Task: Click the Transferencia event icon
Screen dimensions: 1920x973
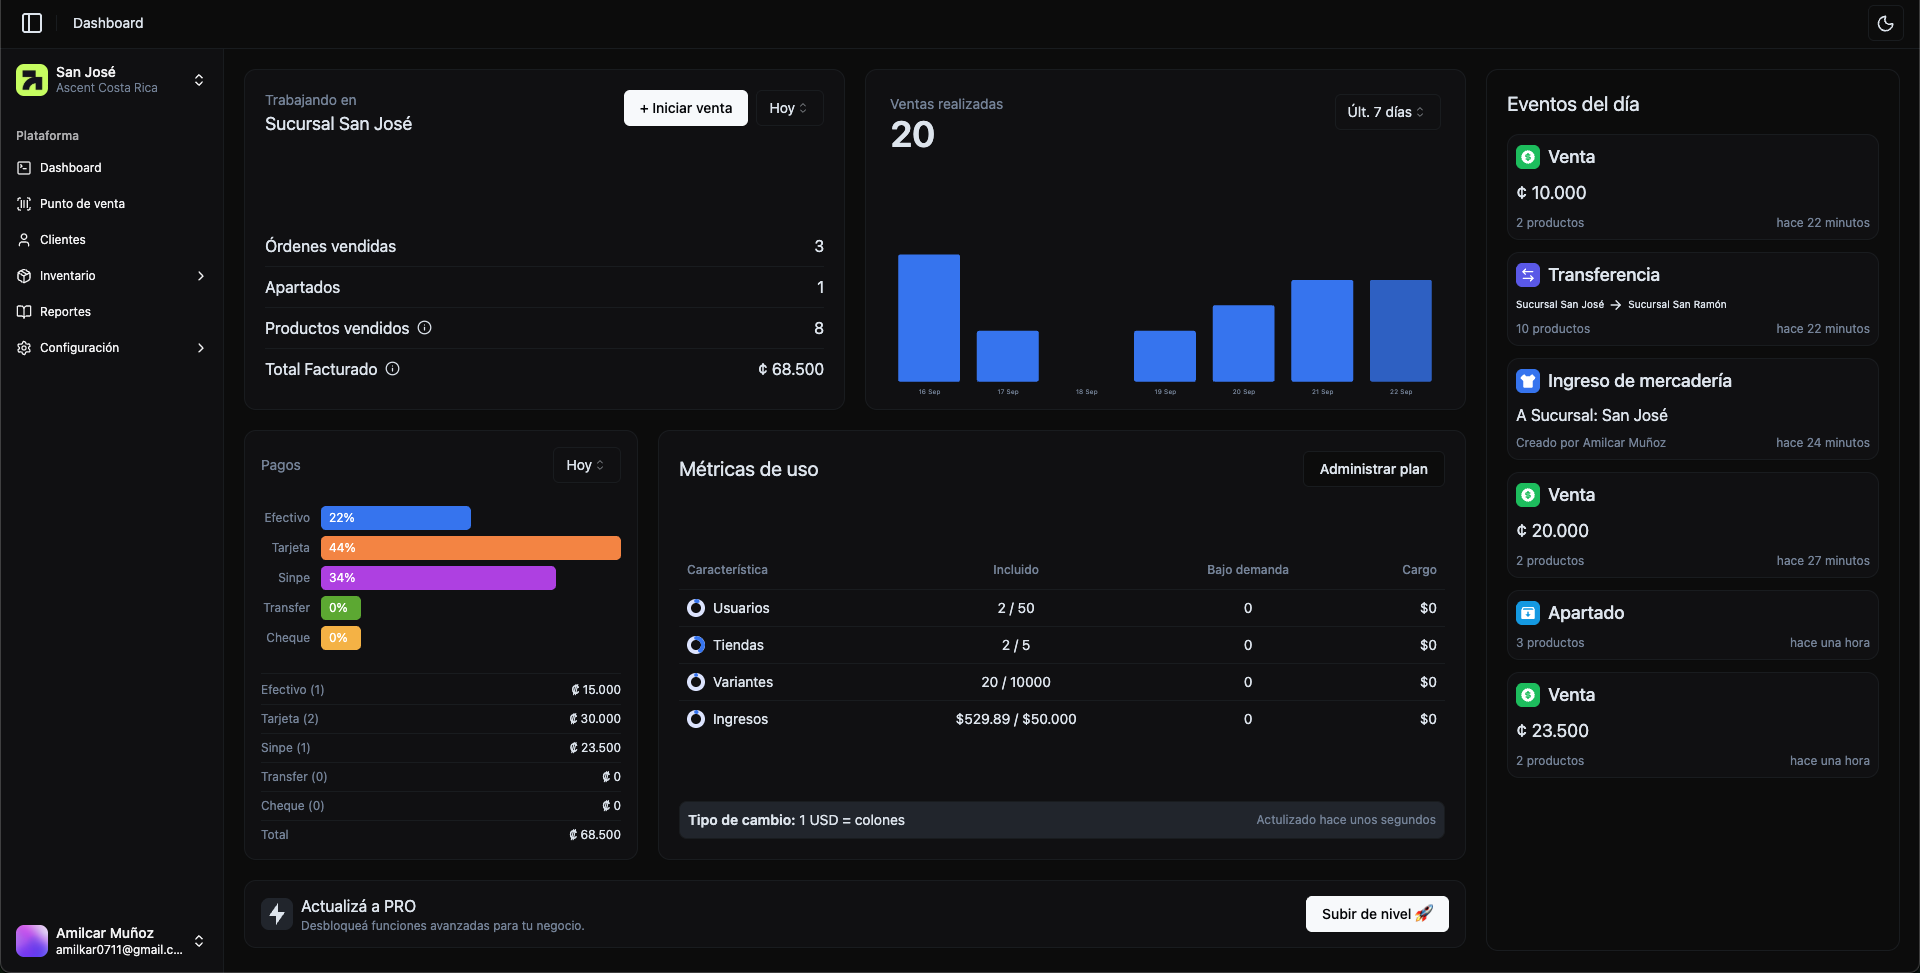Action: point(1527,275)
